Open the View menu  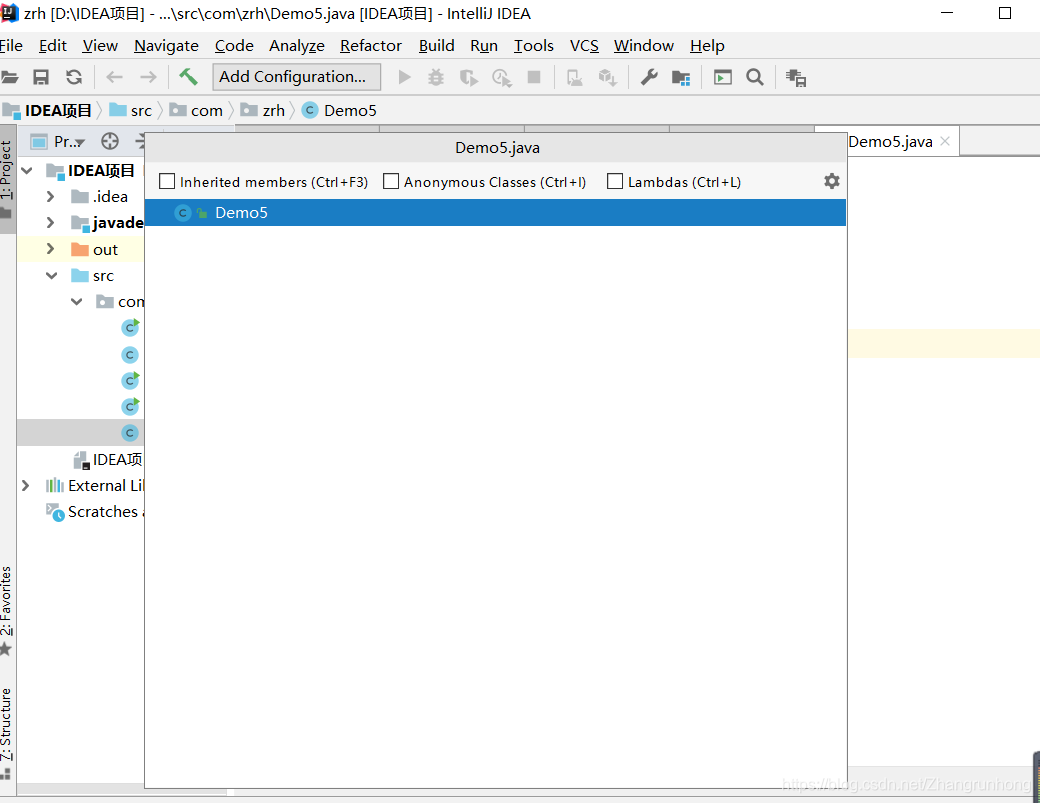(100, 46)
